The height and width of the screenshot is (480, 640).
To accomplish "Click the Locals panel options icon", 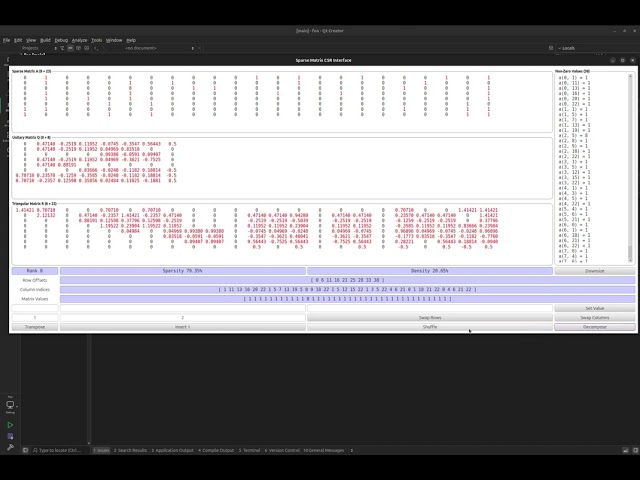I will coord(551,48).
